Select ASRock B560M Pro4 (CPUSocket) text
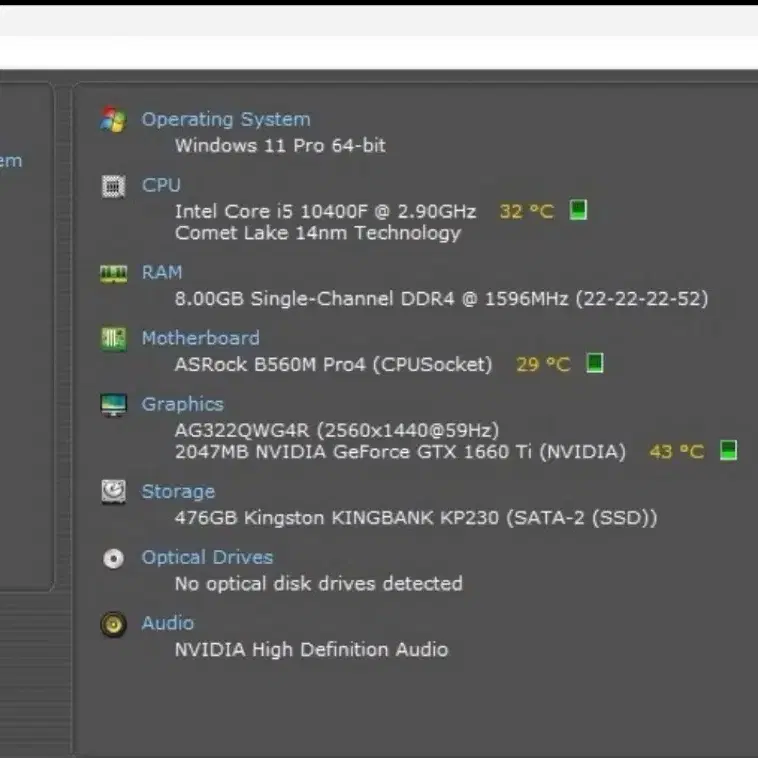Viewport: 758px width, 758px height. [x=333, y=364]
